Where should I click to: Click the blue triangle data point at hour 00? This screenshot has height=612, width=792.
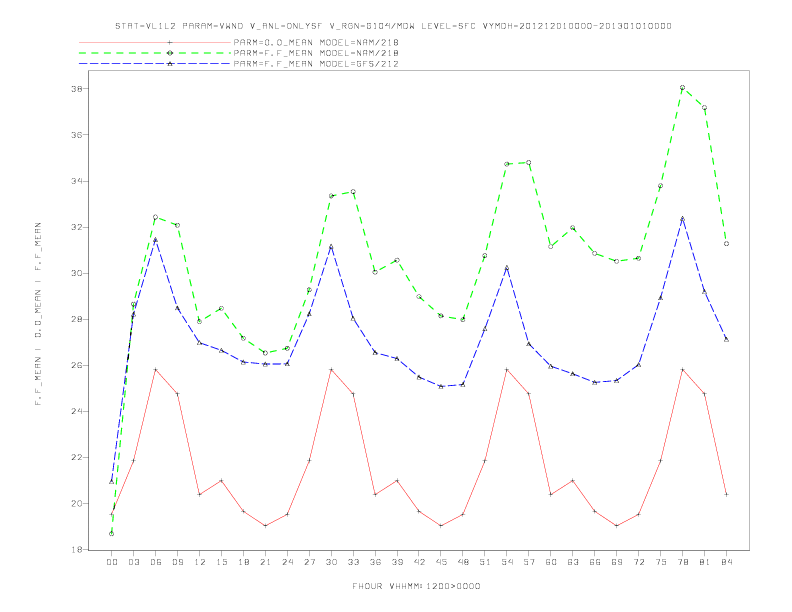pos(112,481)
